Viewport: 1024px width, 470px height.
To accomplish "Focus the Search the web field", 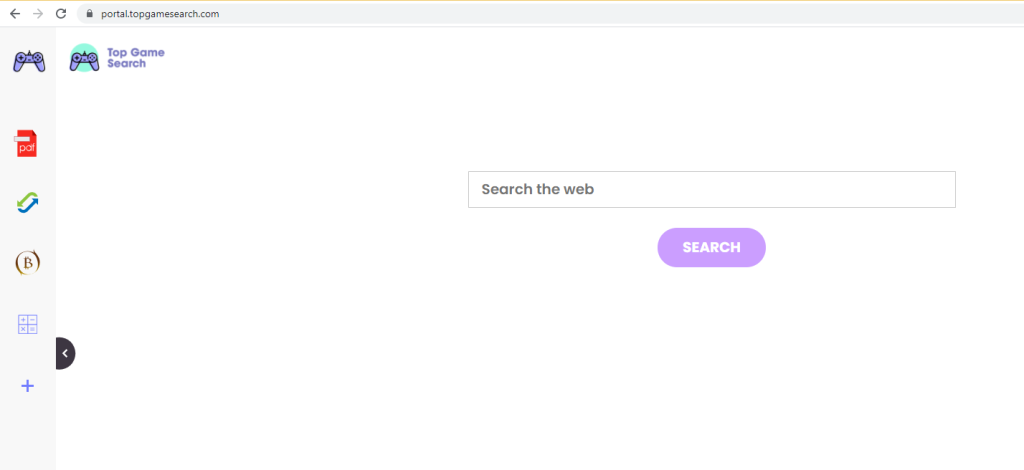I will (x=712, y=189).
